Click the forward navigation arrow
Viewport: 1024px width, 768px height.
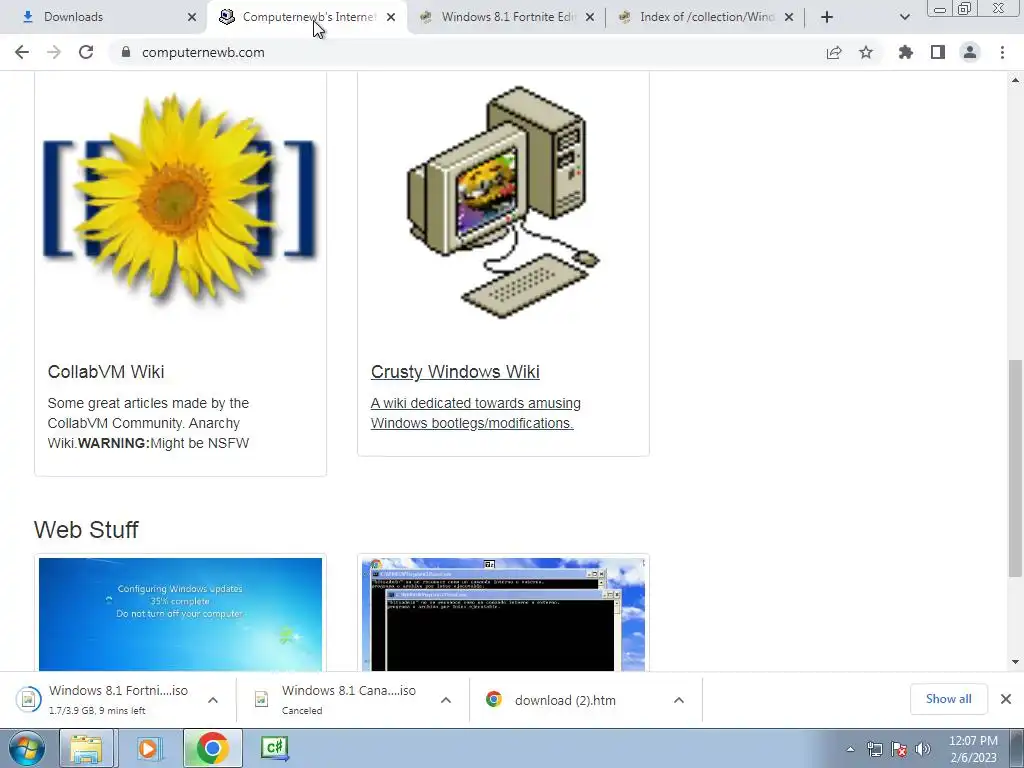click(54, 52)
